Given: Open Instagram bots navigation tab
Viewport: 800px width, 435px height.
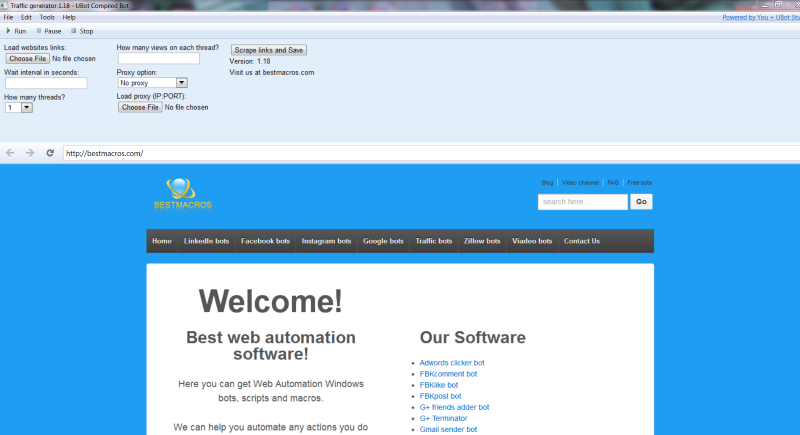Looking at the screenshot, I should pos(326,241).
